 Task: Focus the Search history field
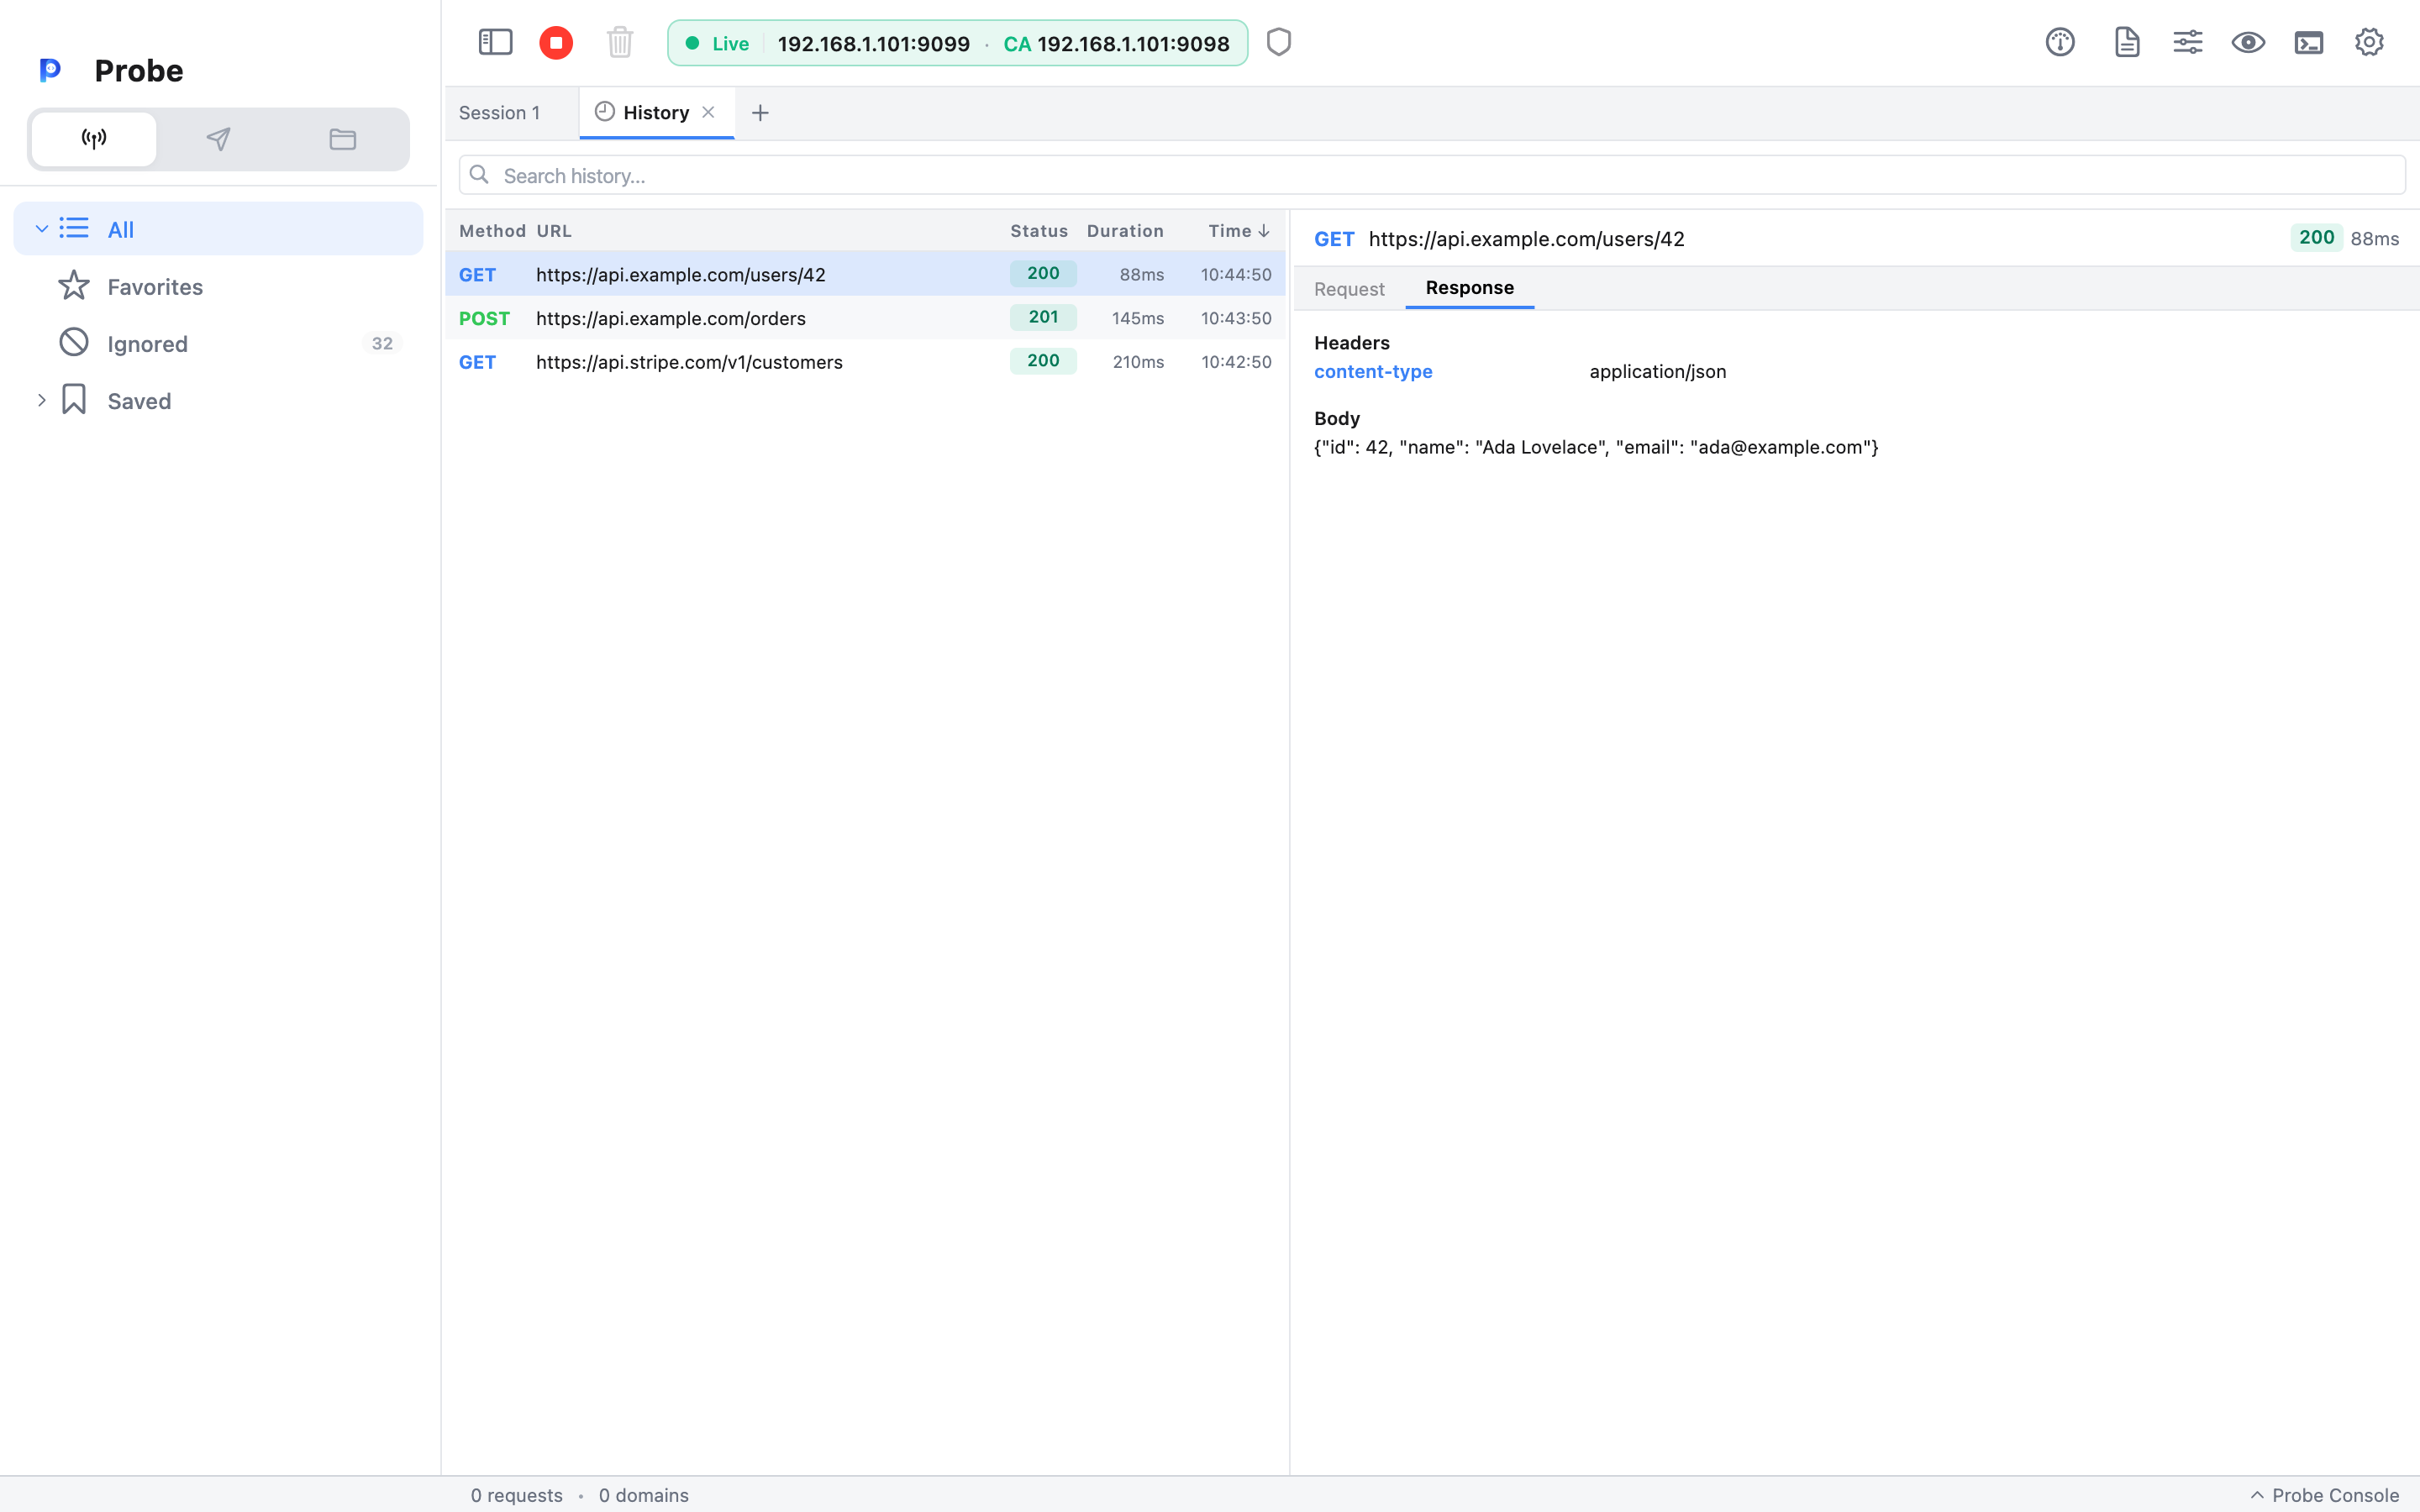(1432, 175)
